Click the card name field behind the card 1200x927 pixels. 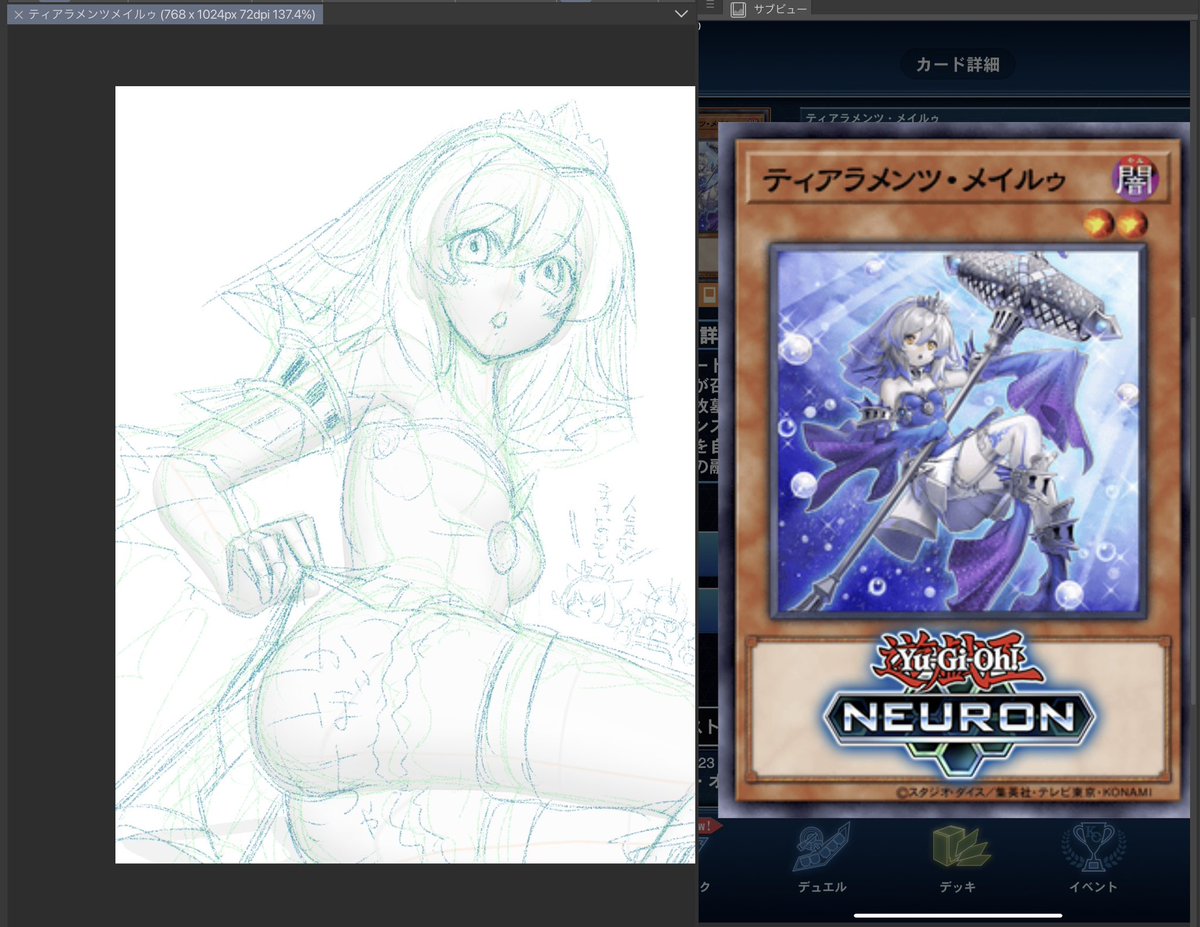pos(997,116)
